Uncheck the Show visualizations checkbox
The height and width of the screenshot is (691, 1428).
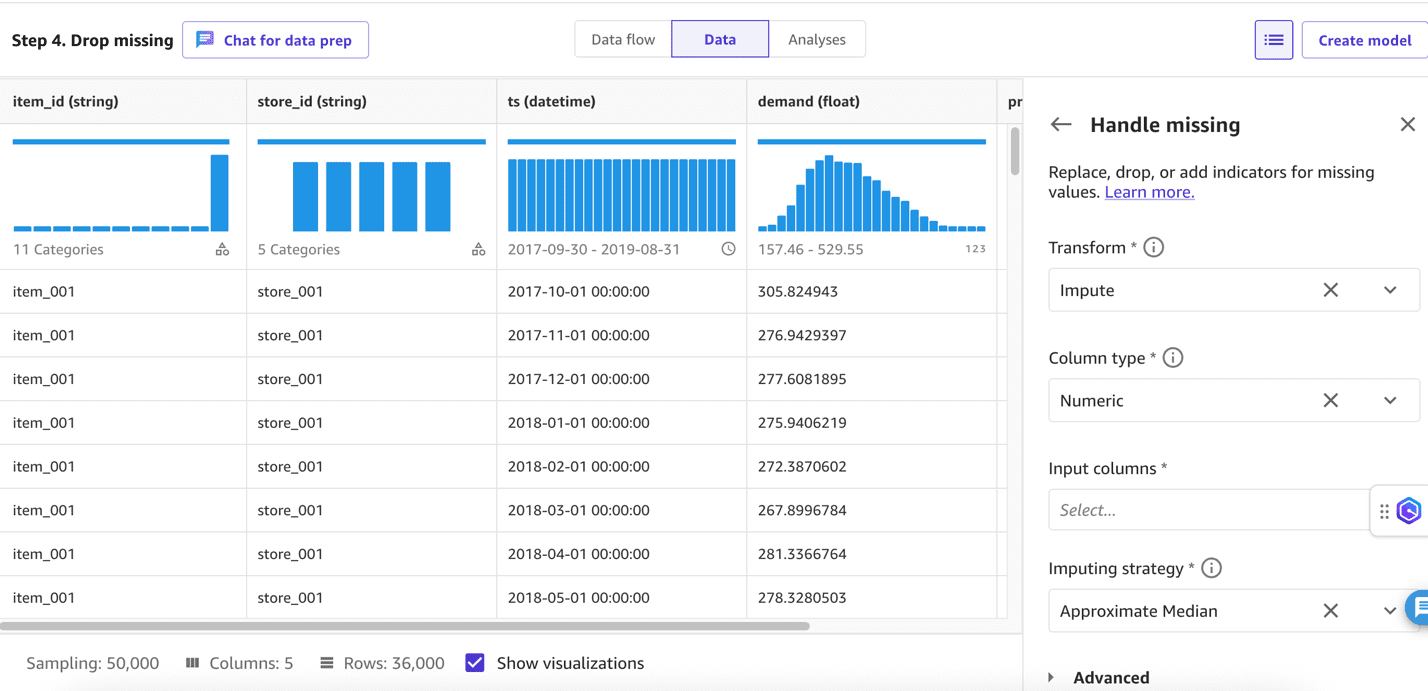[x=473, y=662]
